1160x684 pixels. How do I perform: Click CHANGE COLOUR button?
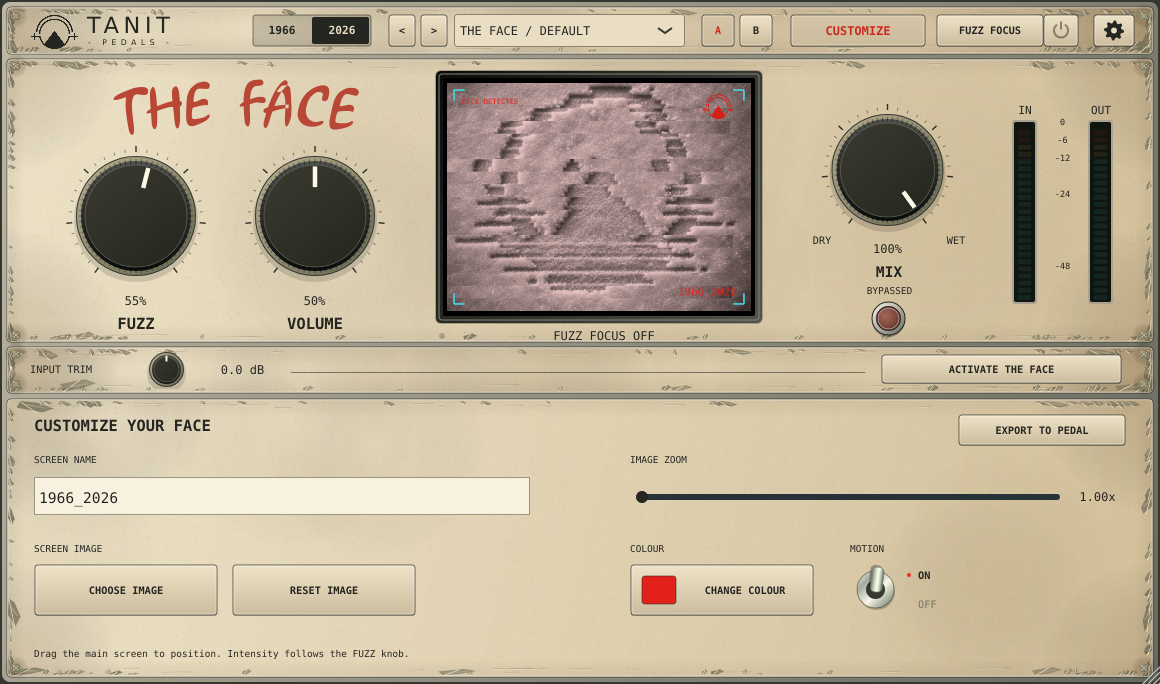click(721, 590)
